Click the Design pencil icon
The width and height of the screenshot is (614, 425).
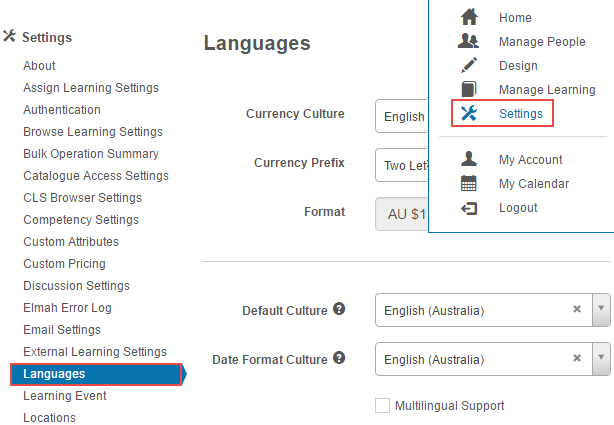click(468, 66)
